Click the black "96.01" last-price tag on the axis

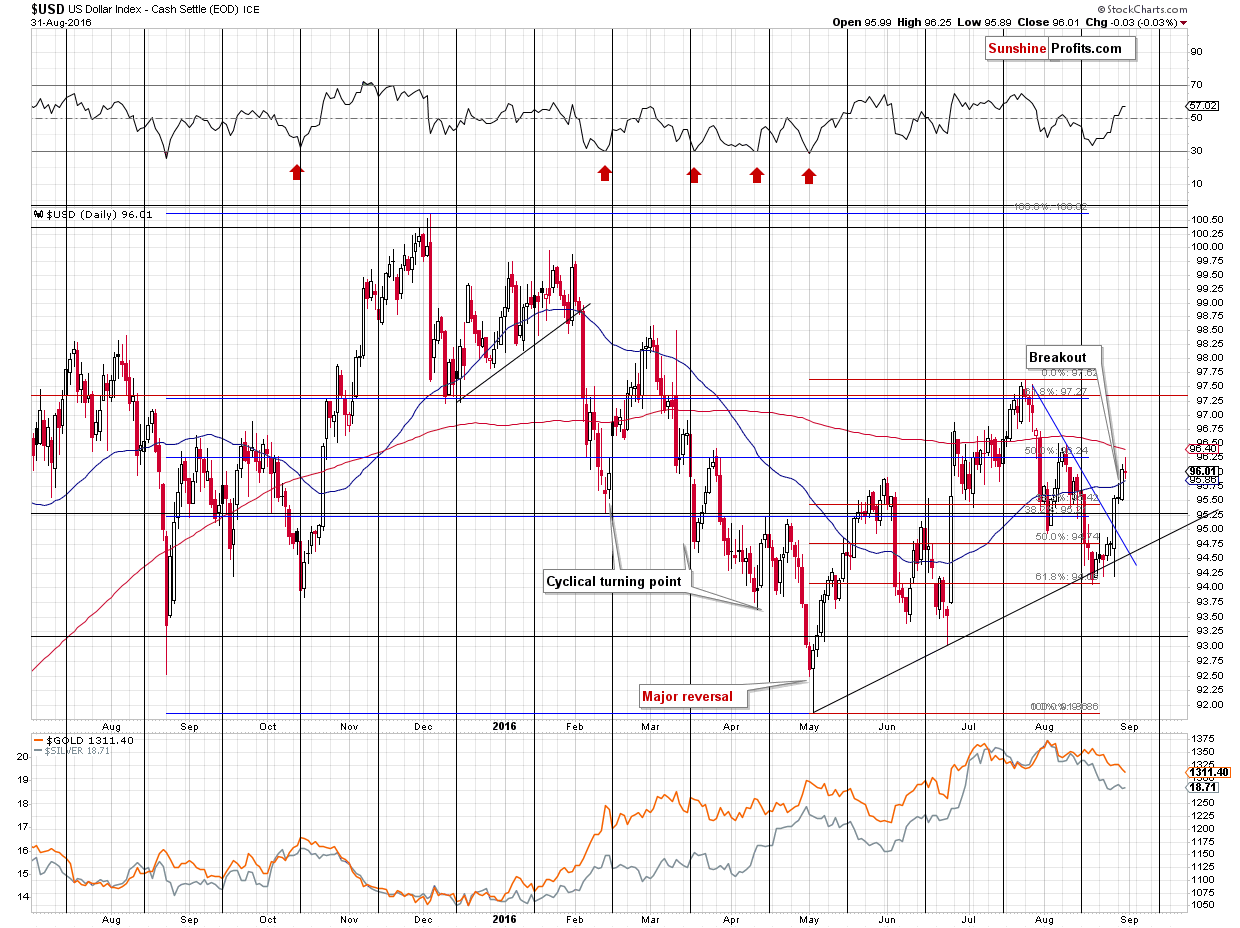(x=1201, y=471)
